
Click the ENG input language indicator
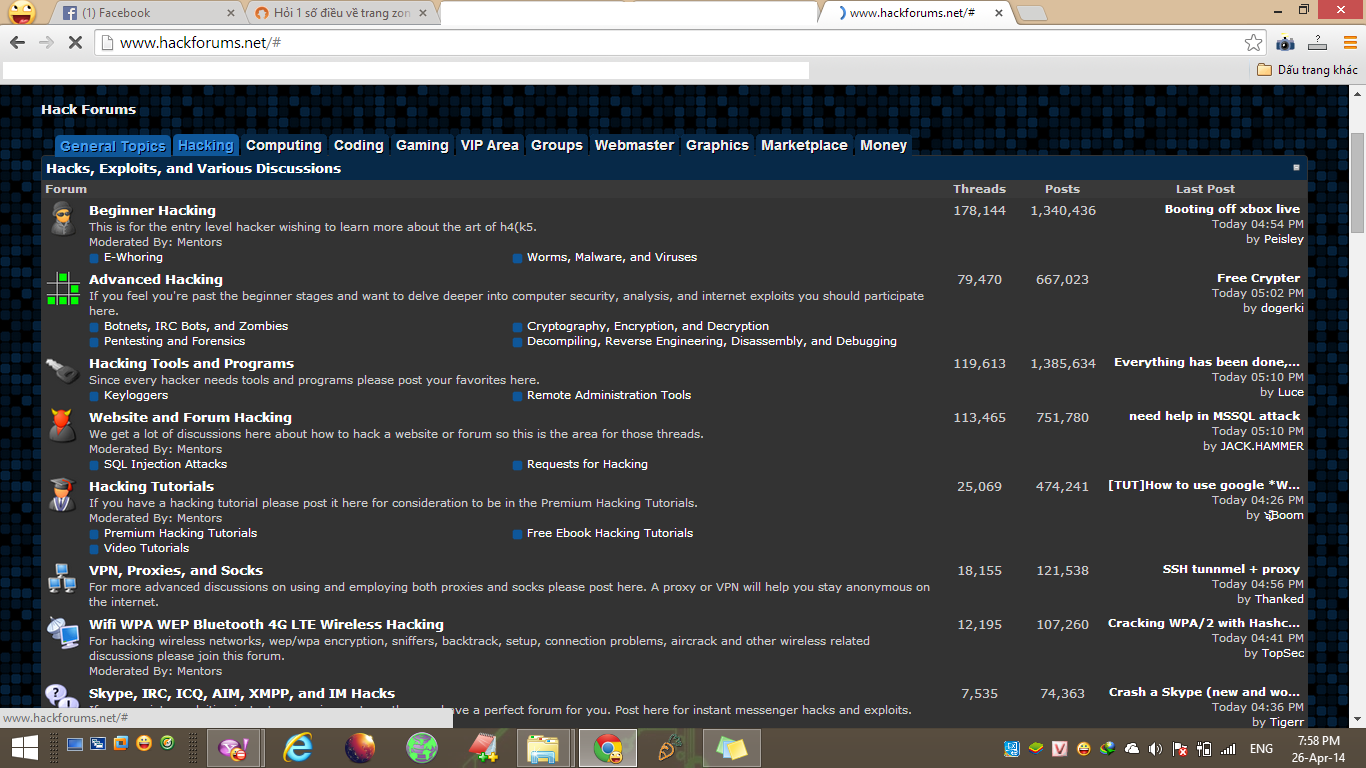pyautogui.click(x=1261, y=748)
